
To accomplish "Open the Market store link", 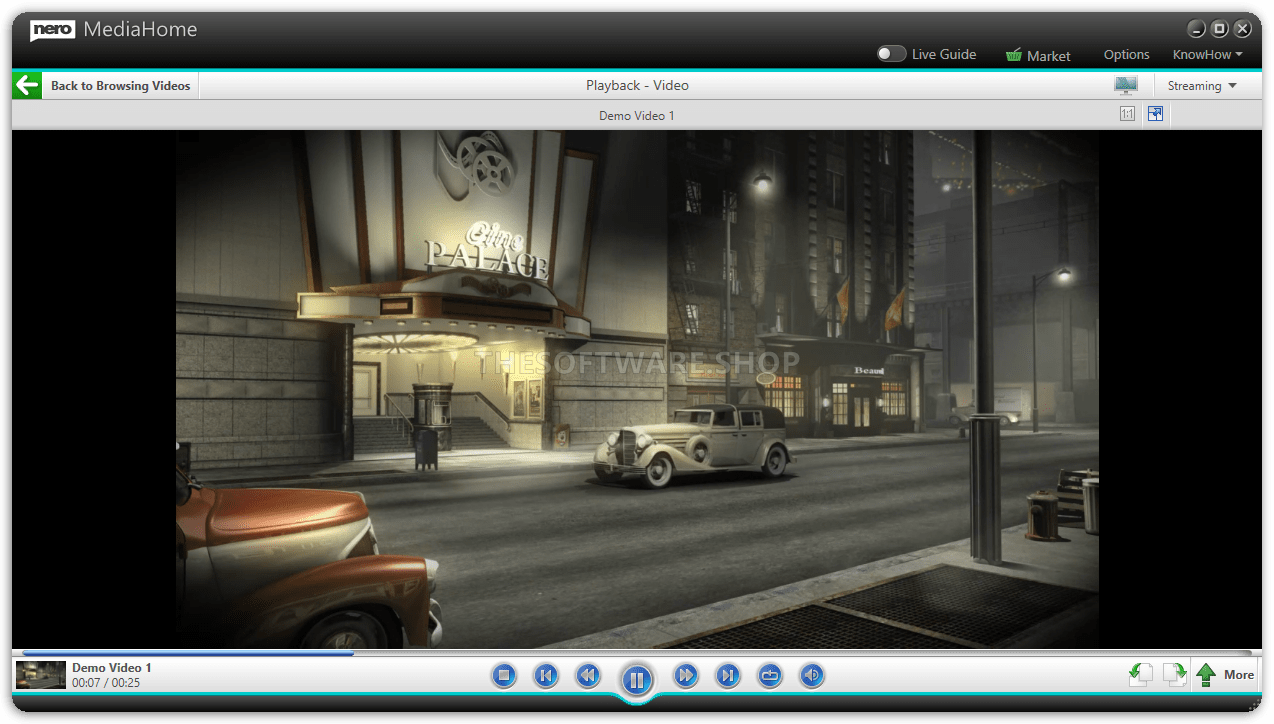I will point(1049,56).
